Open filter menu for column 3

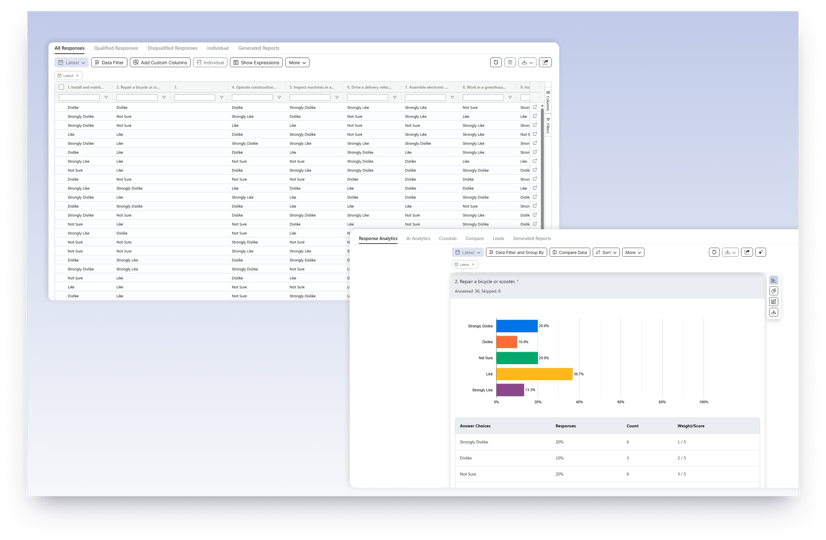point(221,97)
